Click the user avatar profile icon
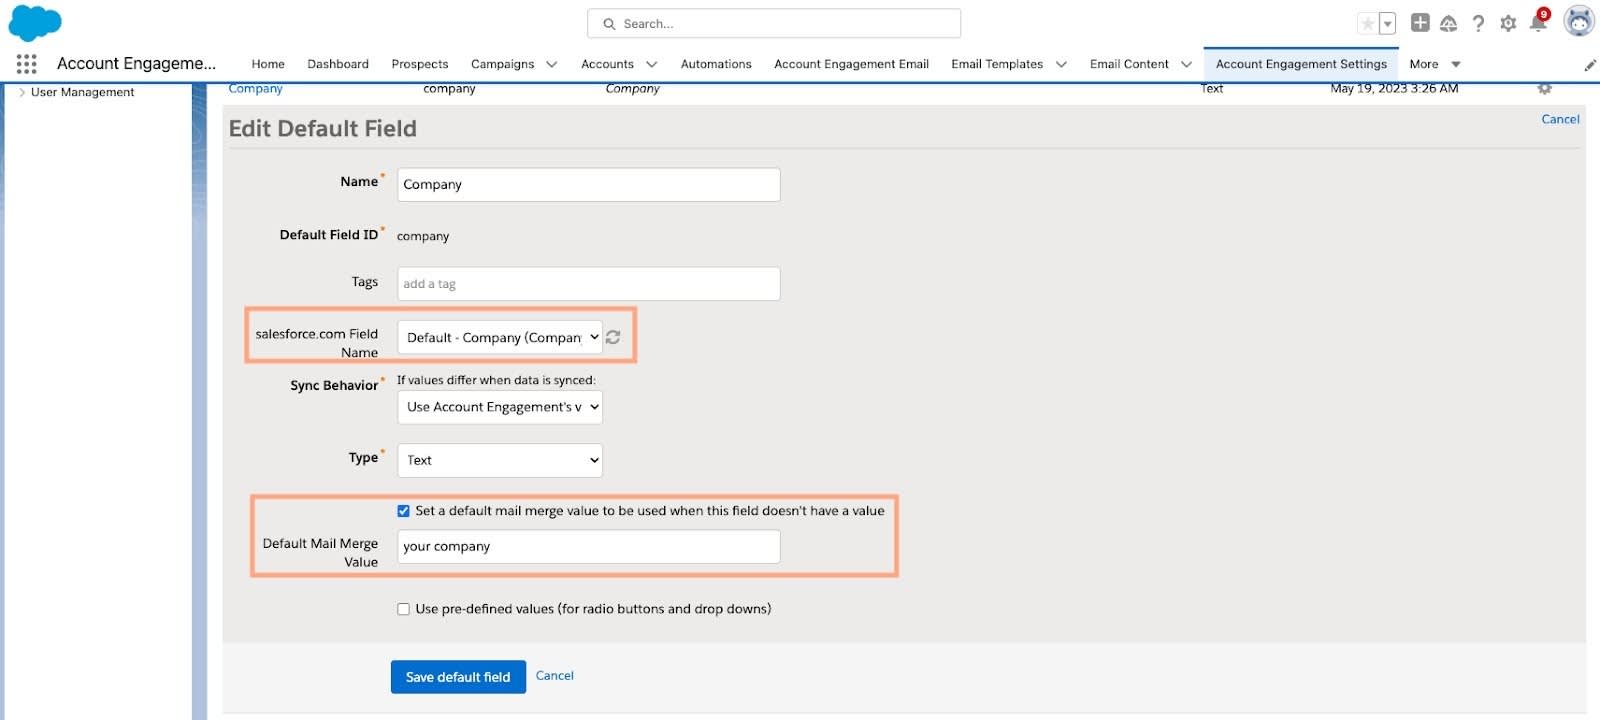This screenshot has width=1600, height=720. [x=1579, y=21]
